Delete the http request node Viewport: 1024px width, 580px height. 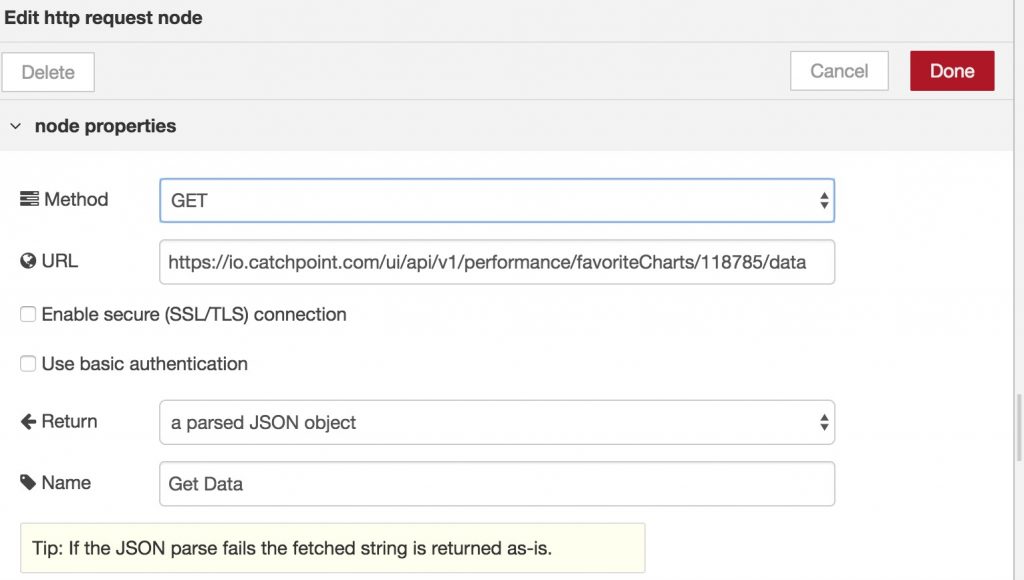(48, 72)
